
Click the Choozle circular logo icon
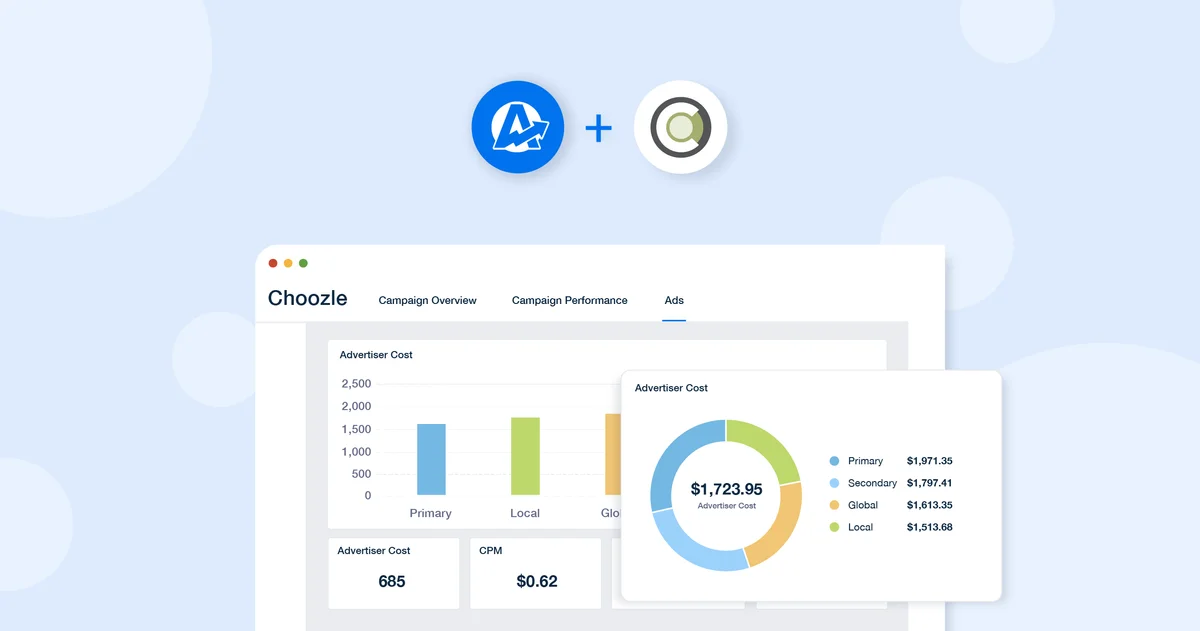pyautogui.click(x=680, y=127)
